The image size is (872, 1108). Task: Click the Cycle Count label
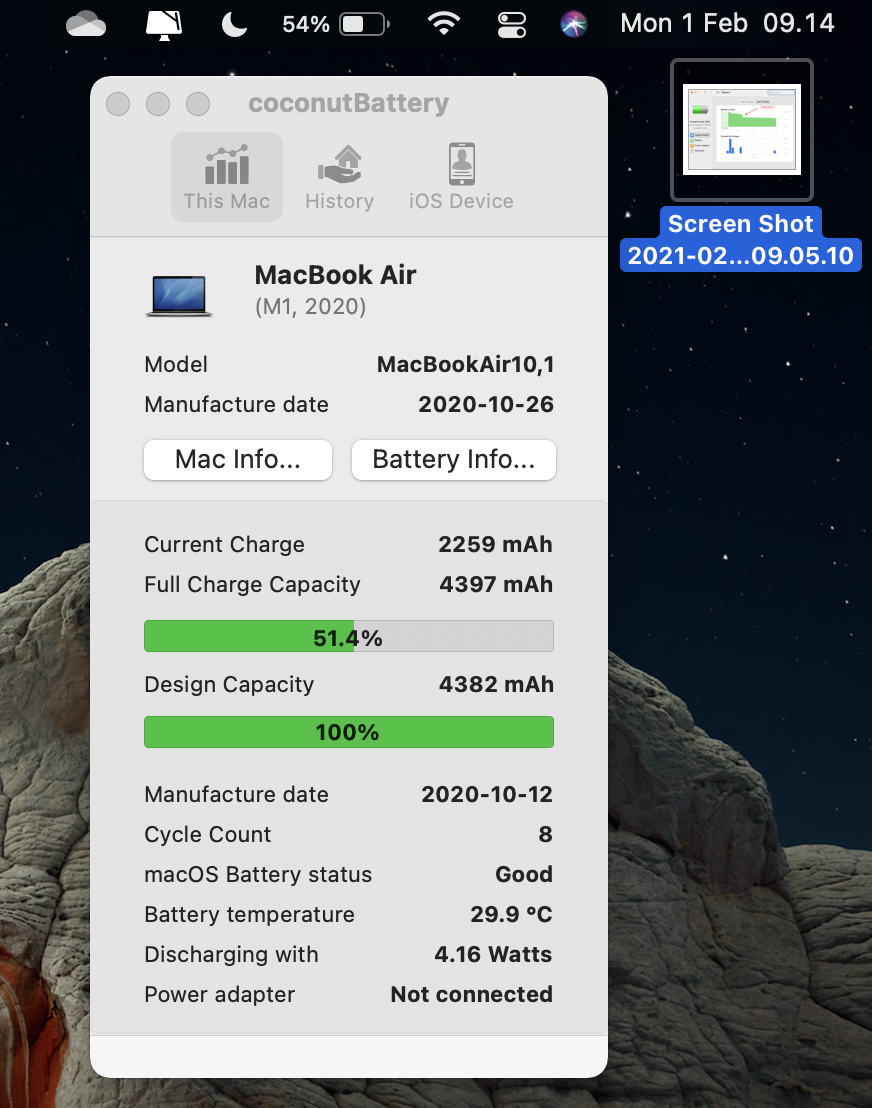208,835
